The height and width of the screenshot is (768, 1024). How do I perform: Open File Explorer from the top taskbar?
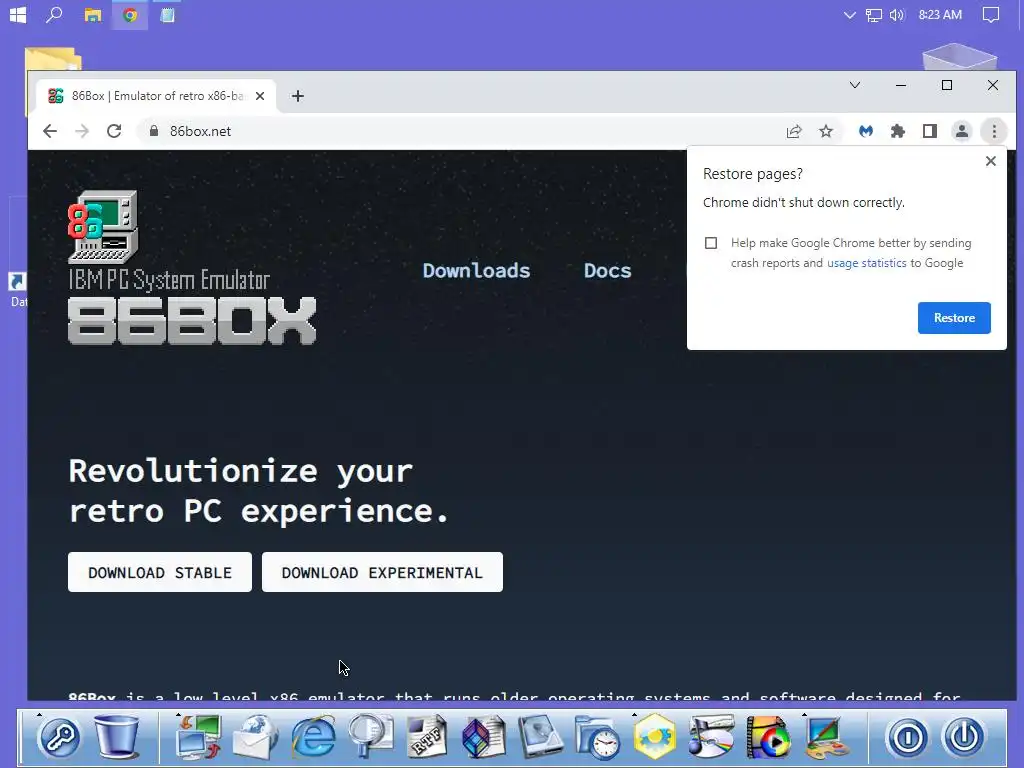click(x=93, y=15)
